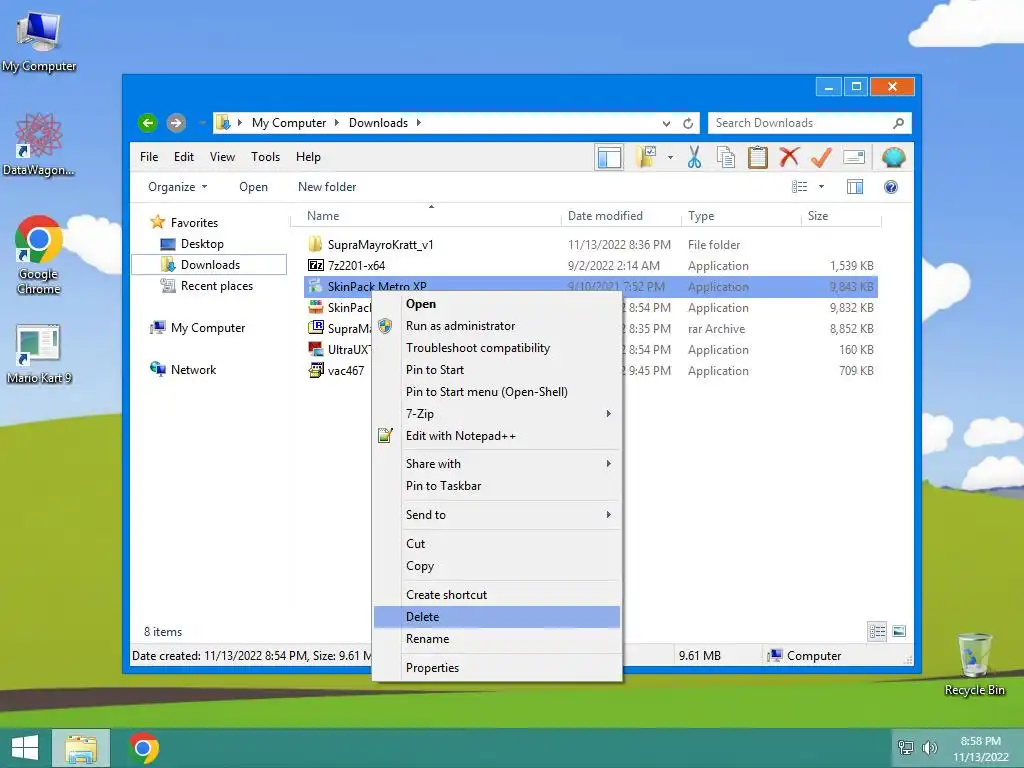The image size is (1024, 768).
Task: Expand the chevron after My Computer breadcrumb
Action: (337, 123)
